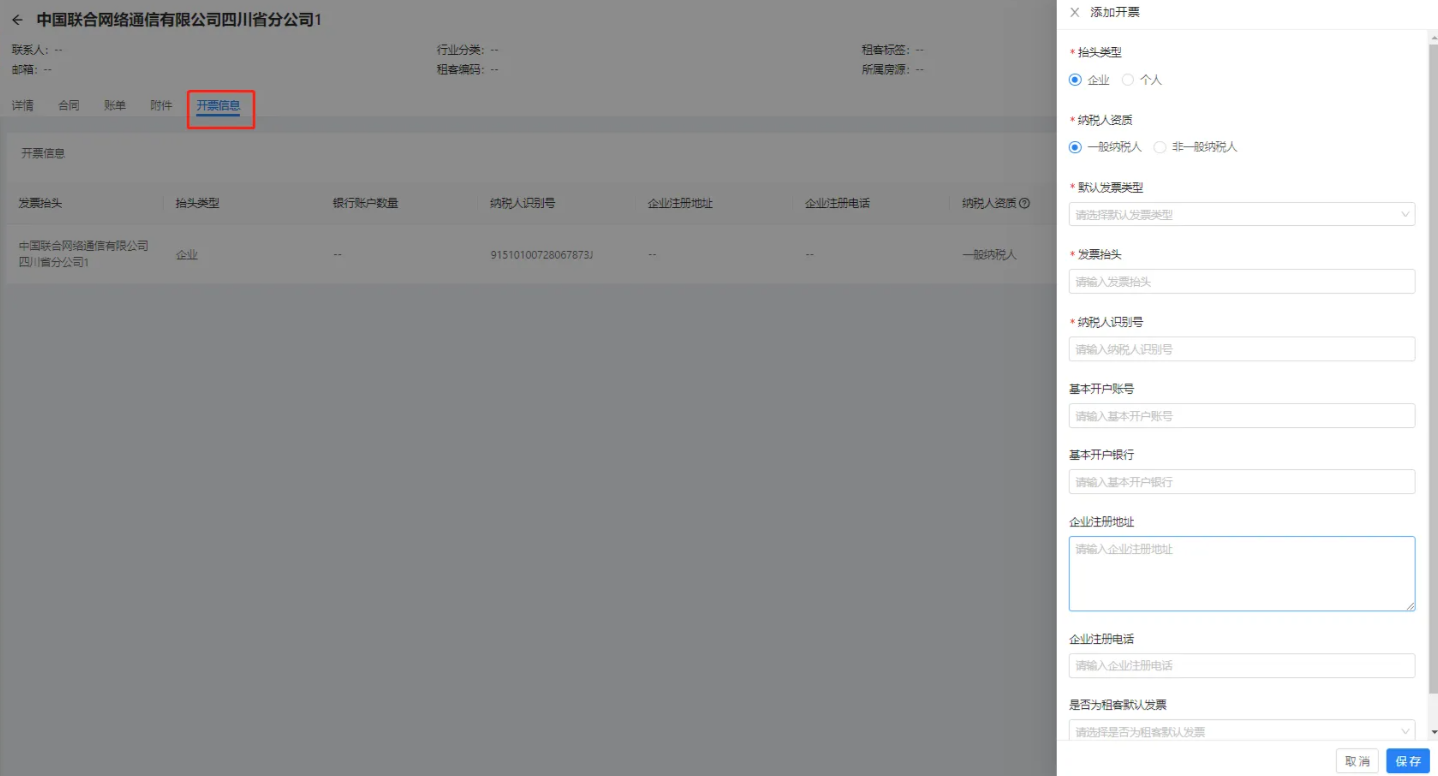The width and height of the screenshot is (1438, 776).
Task: Switch to the 账单 tab
Action: [x=115, y=105]
